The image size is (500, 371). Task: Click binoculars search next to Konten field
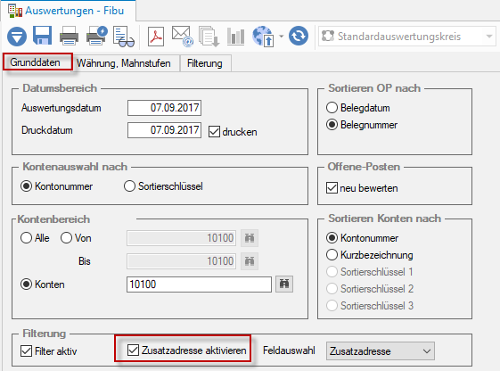(x=284, y=284)
